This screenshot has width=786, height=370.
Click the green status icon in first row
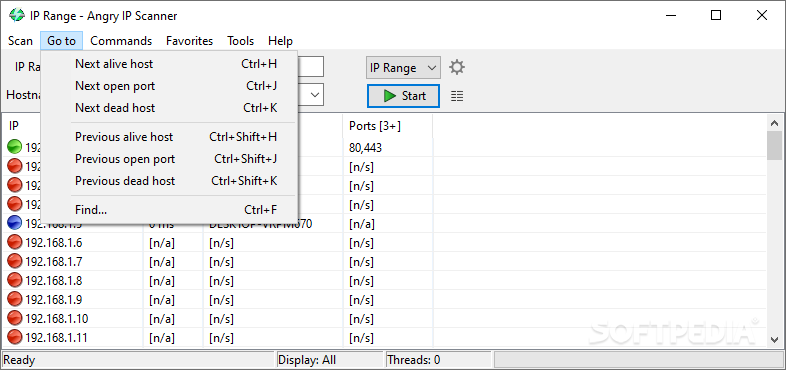tap(15, 147)
